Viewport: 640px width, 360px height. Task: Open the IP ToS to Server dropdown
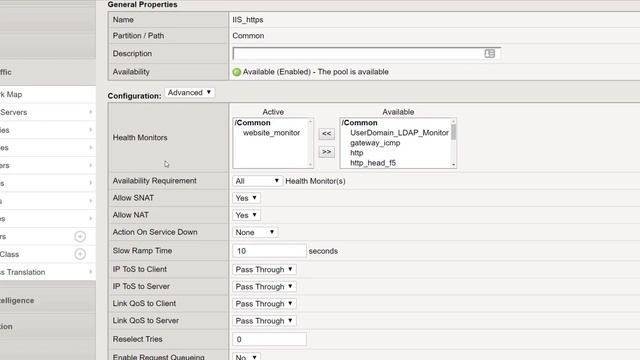coord(264,287)
